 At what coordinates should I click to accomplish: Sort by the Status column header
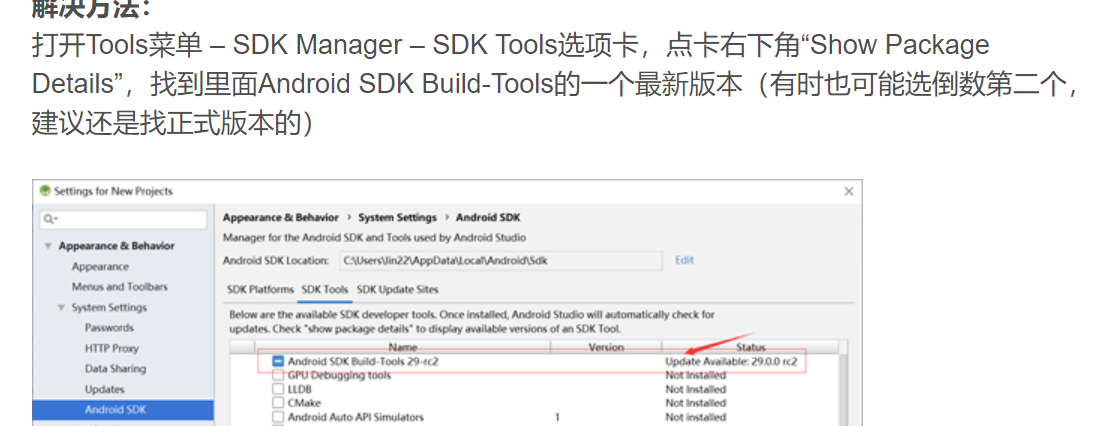tap(750, 347)
